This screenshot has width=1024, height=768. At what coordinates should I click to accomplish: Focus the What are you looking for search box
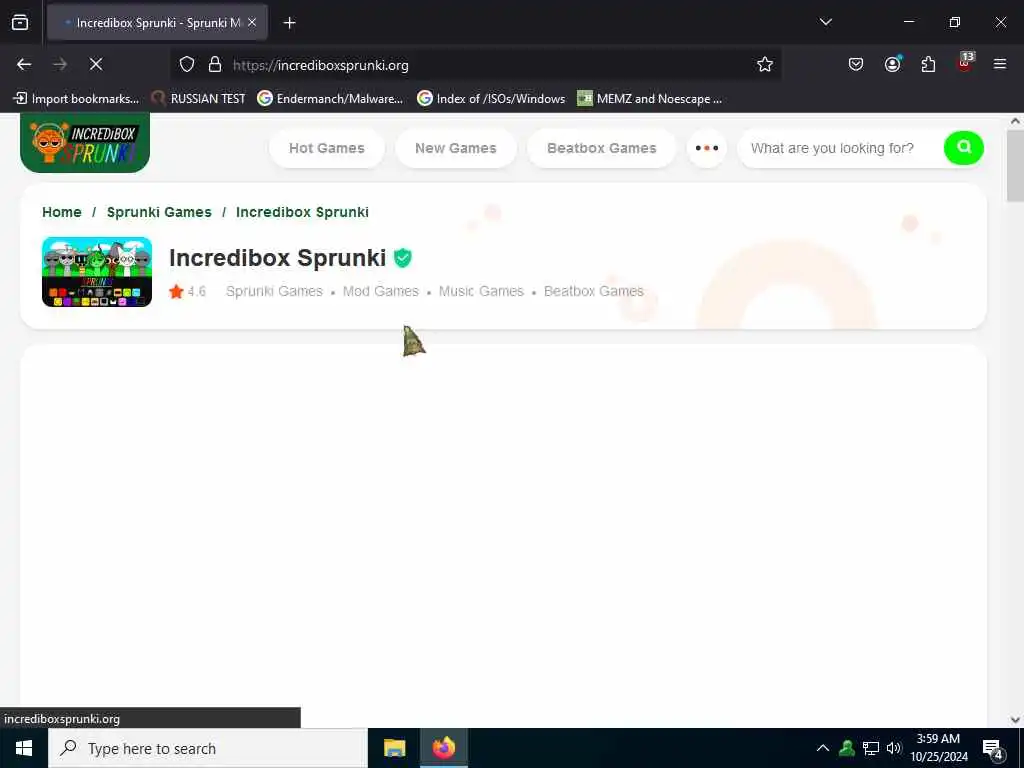pyautogui.click(x=842, y=148)
